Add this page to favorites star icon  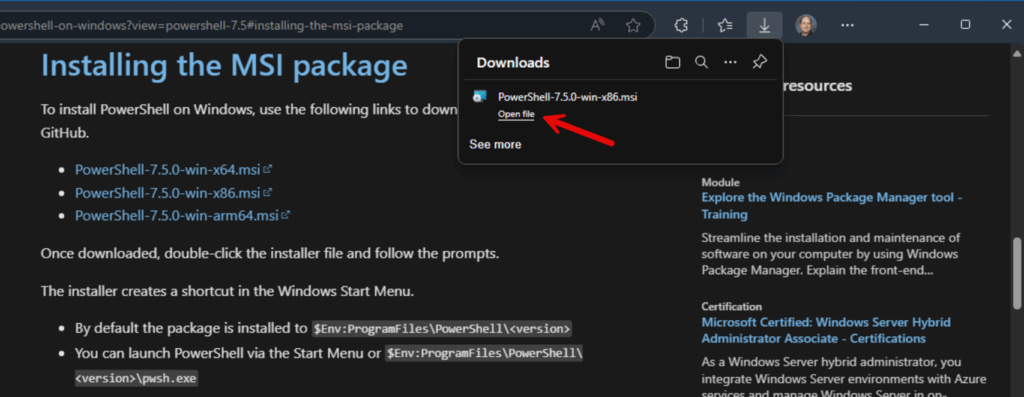pos(633,25)
